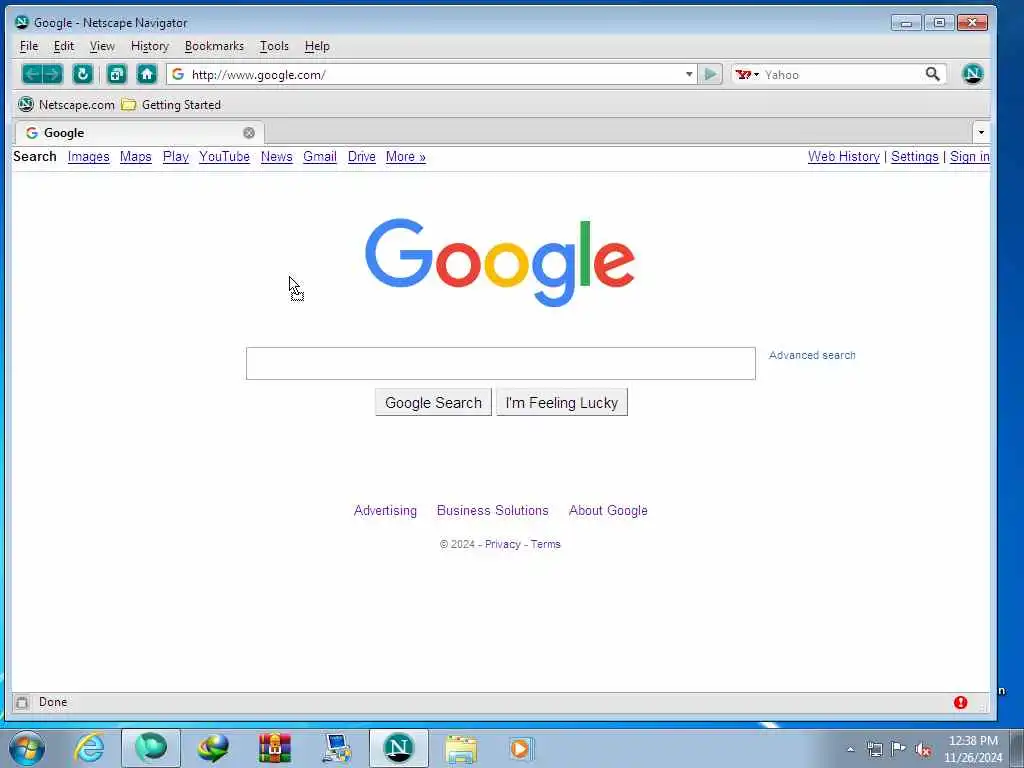Open the Tools menu
This screenshot has height=768, width=1024.
tap(274, 46)
